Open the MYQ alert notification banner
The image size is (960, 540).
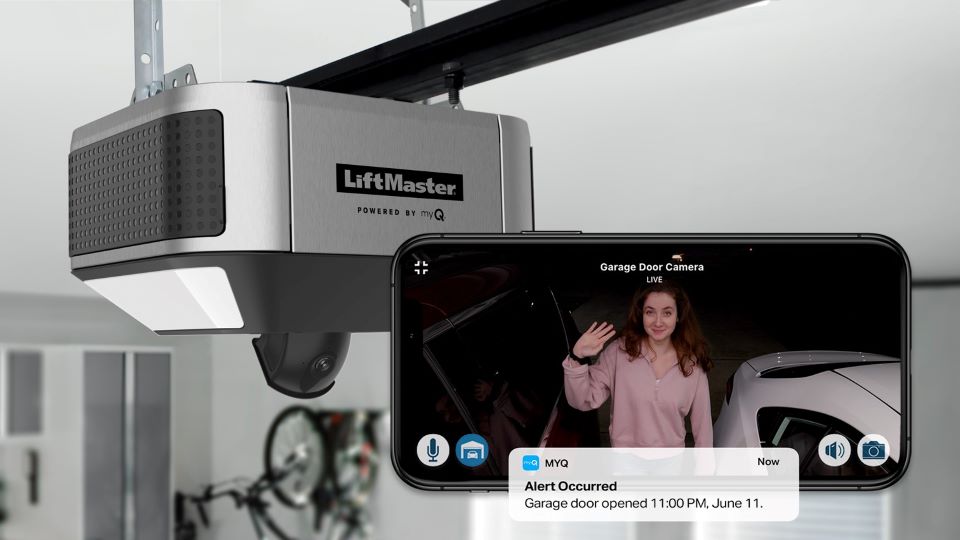(653, 484)
